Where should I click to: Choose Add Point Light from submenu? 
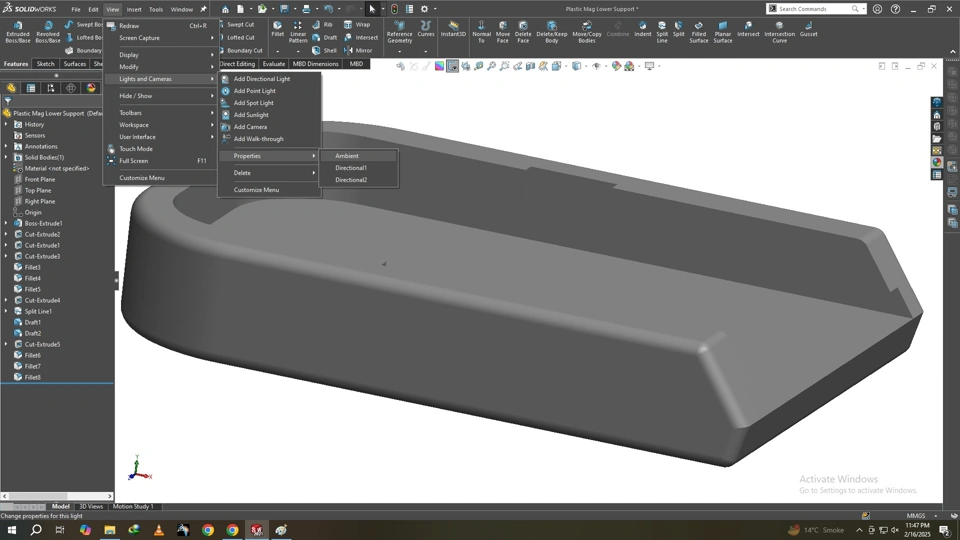(254, 91)
